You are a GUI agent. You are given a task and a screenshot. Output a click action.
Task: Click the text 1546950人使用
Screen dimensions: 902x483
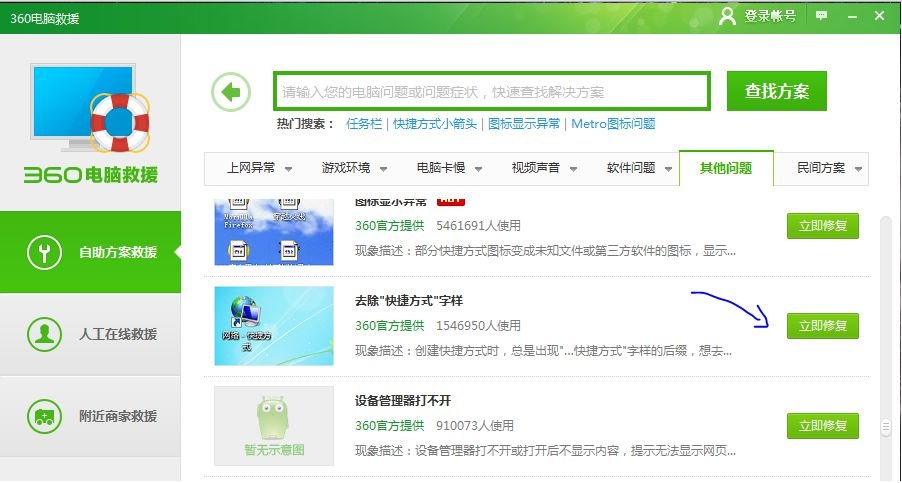click(x=478, y=326)
